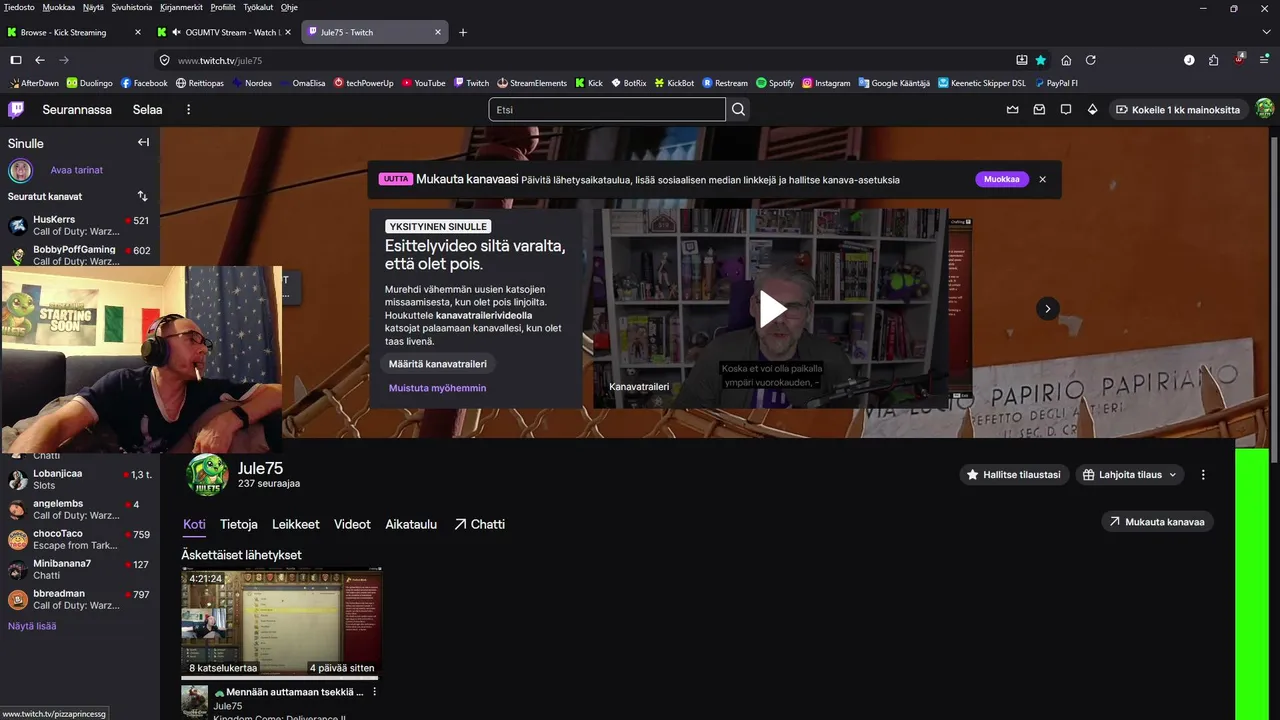Screen dimensions: 1280x720
Task: Switch to OGUMTV Stream tab
Action: 223,32
